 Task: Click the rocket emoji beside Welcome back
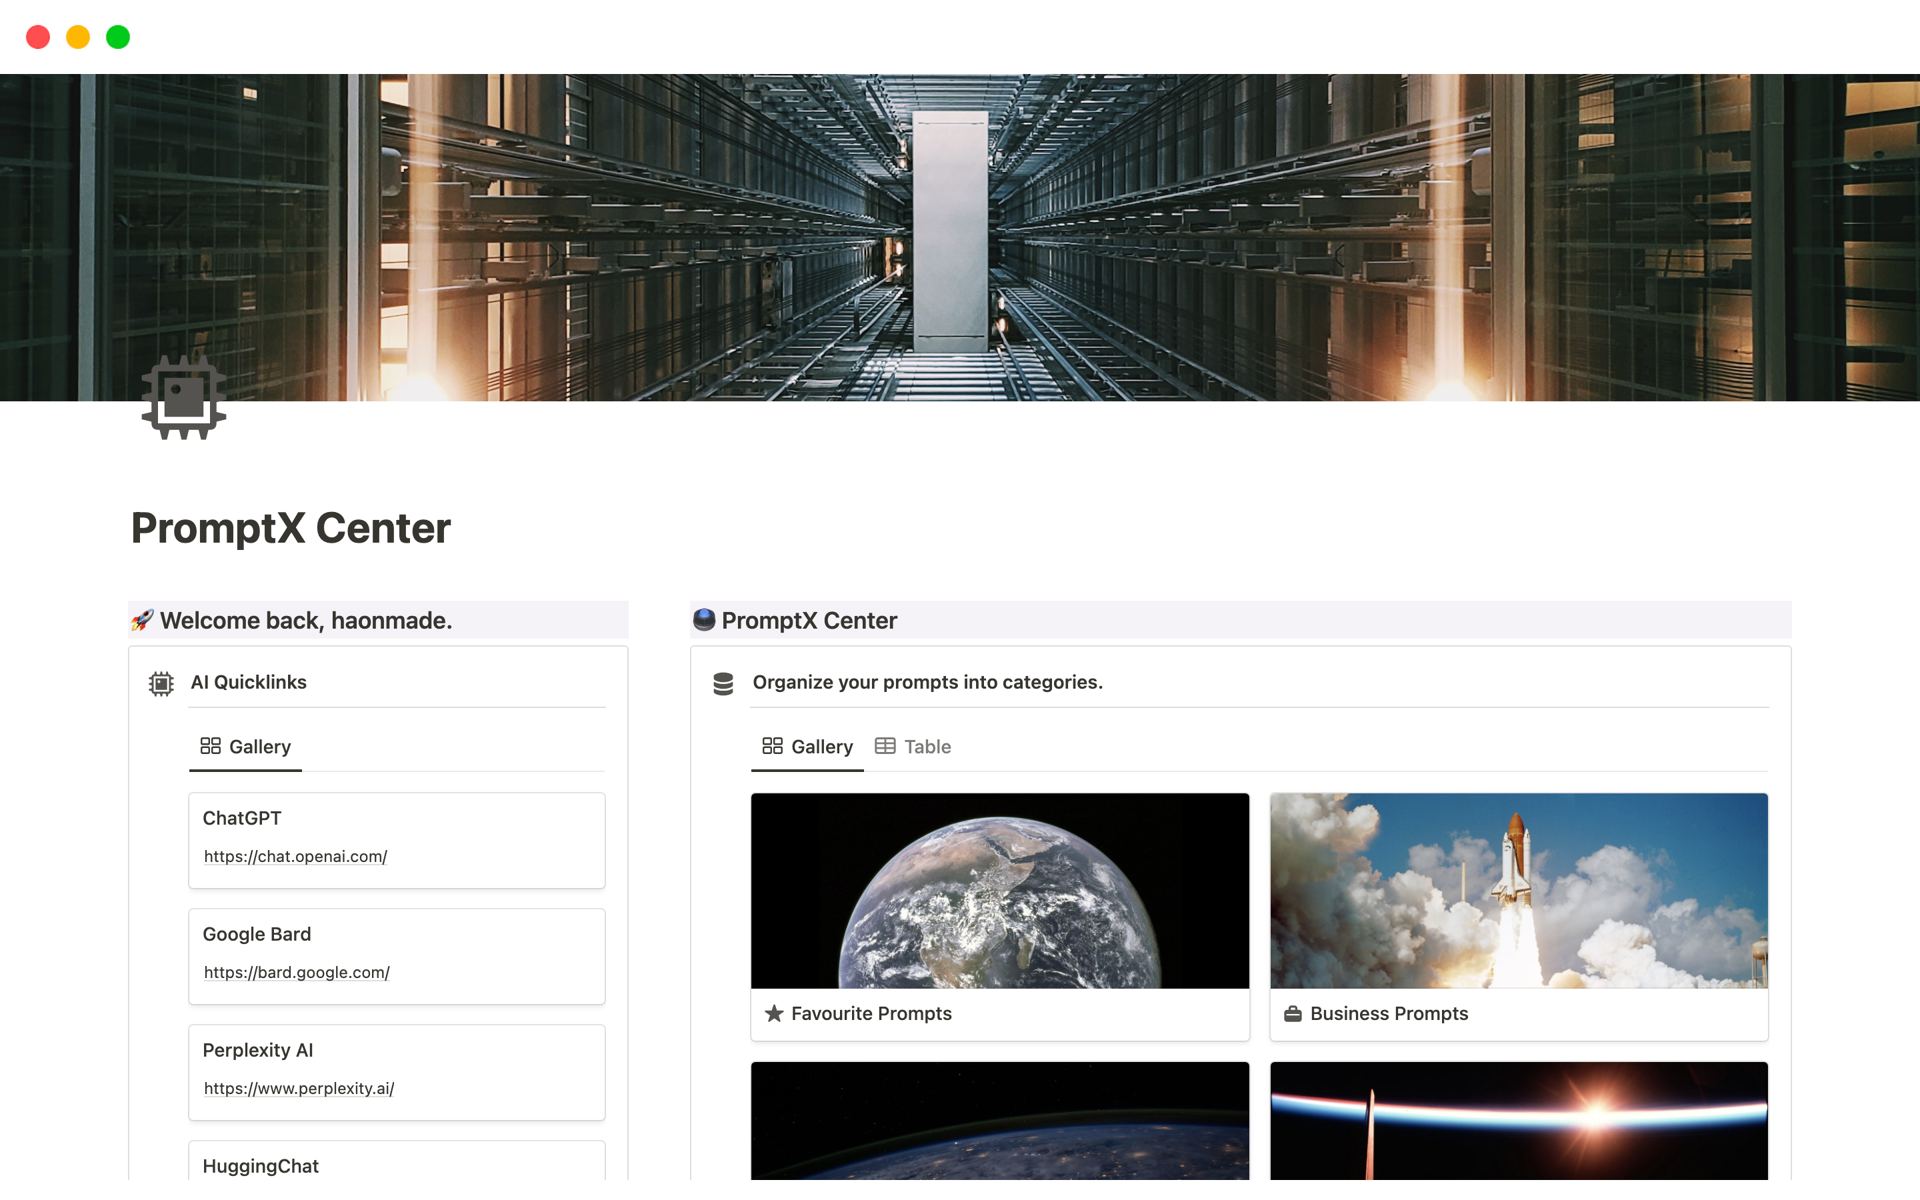tap(142, 620)
